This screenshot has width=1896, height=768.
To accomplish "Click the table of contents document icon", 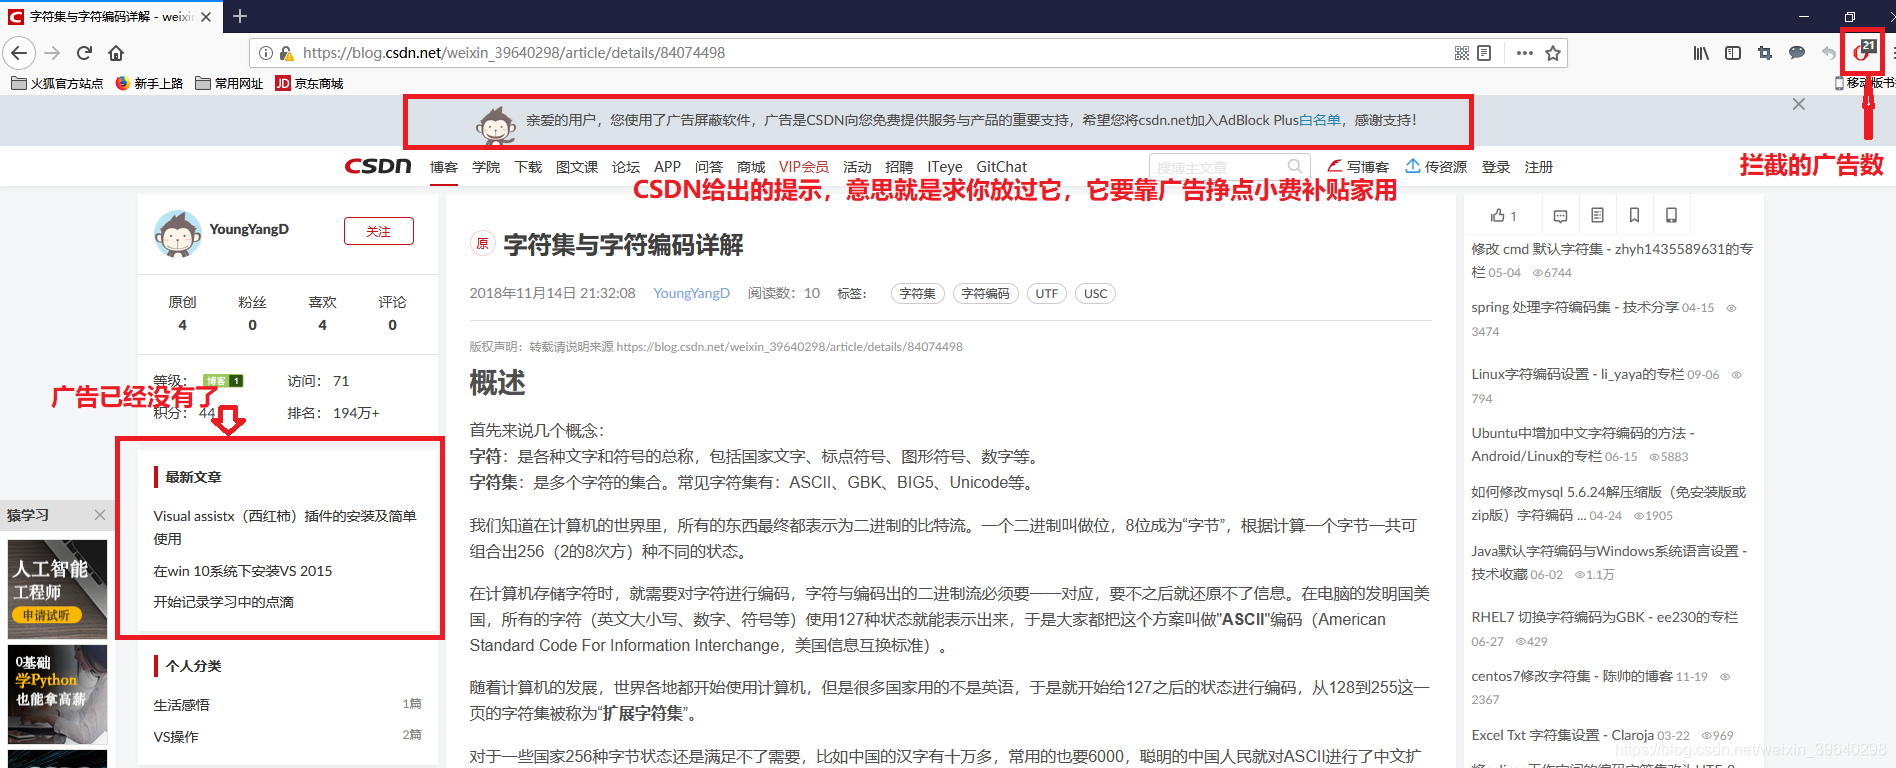I will [x=1597, y=215].
